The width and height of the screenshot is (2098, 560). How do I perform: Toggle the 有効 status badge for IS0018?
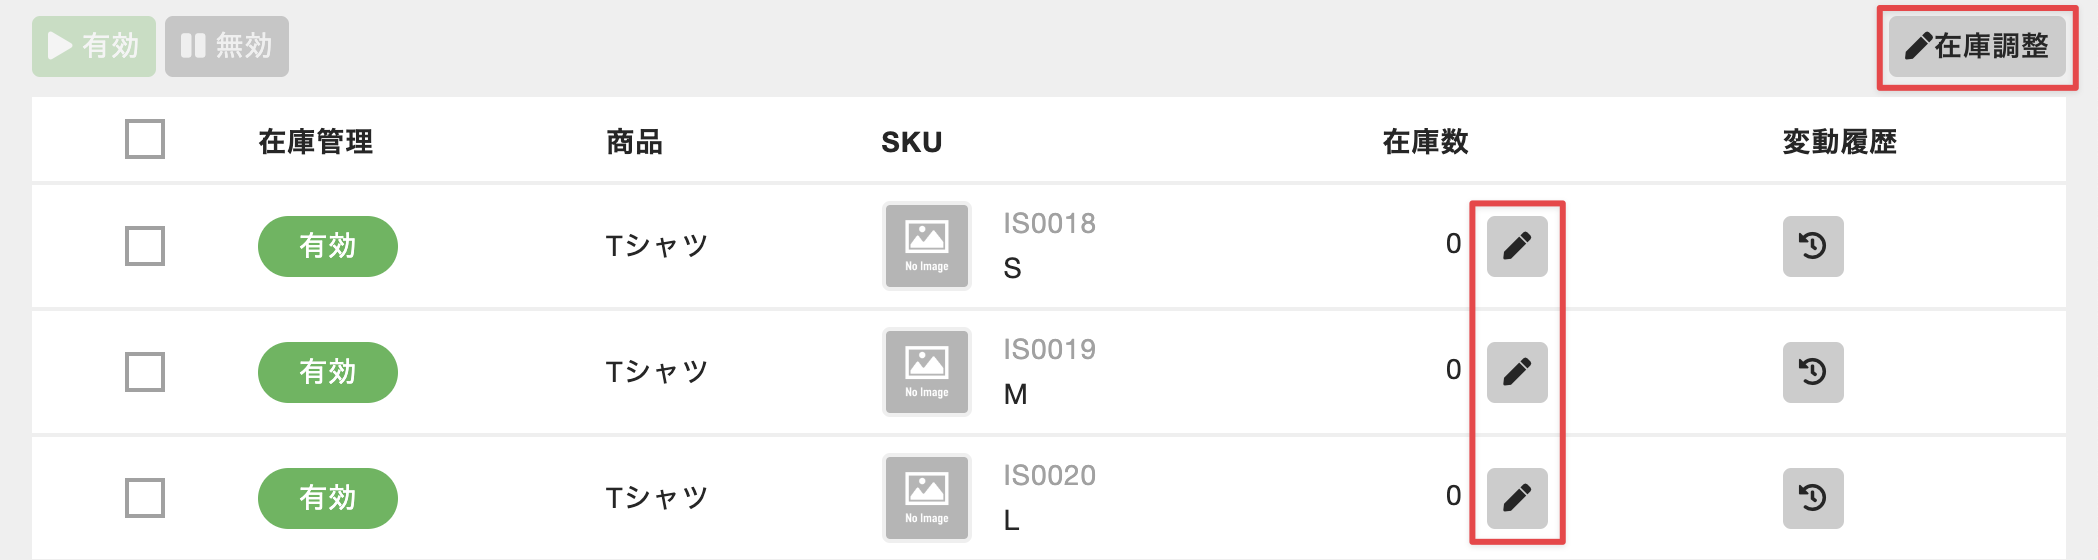pos(327,246)
